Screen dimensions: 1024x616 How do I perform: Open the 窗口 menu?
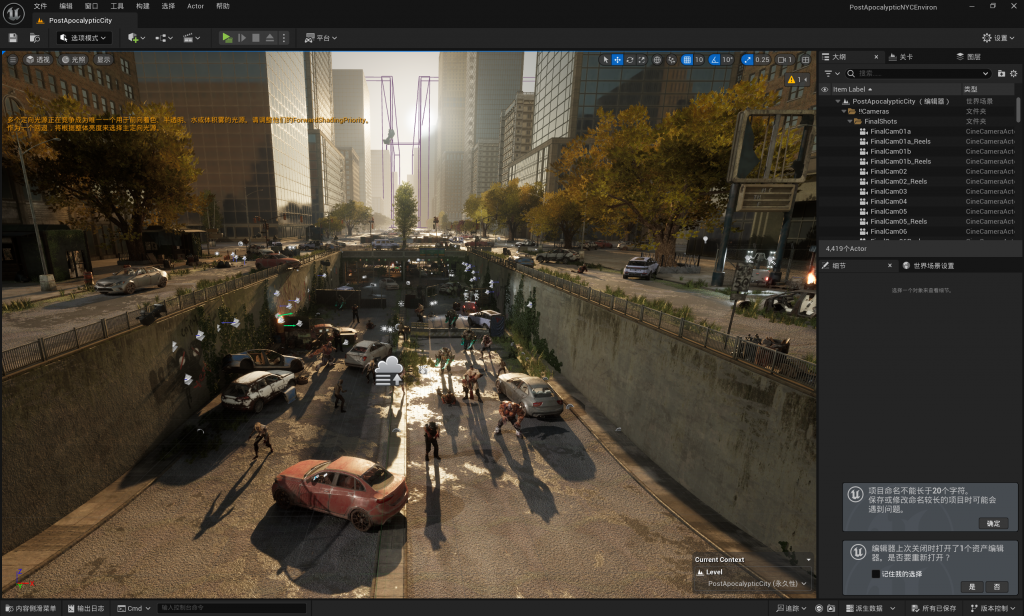coord(91,6)
